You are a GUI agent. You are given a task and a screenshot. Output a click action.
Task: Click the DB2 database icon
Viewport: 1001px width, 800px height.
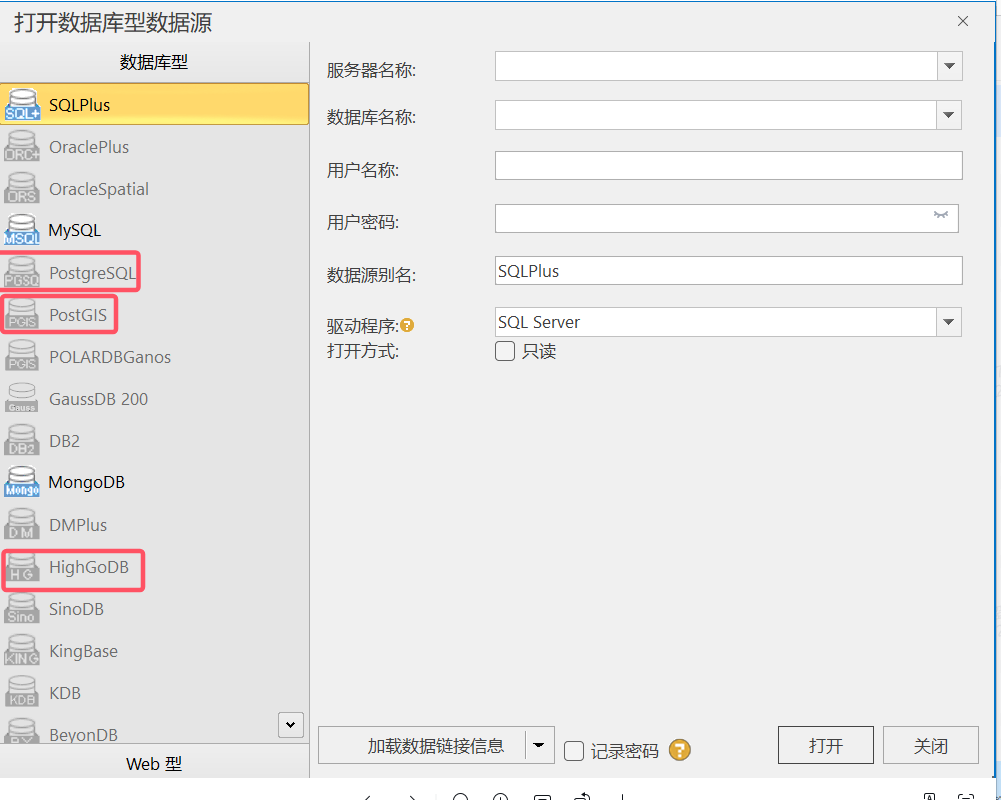22,441
